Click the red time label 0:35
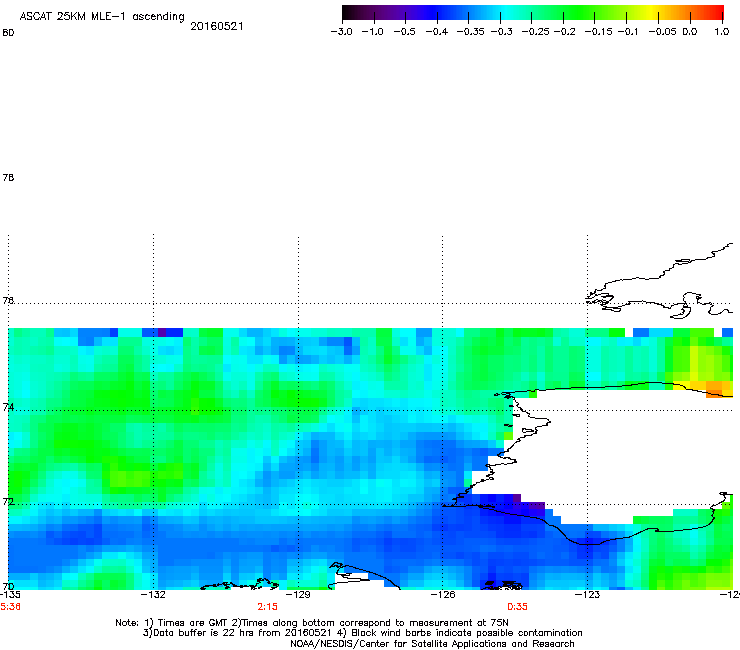The width and height of the screenshot is (740, 650). click(x=517, y=607)
